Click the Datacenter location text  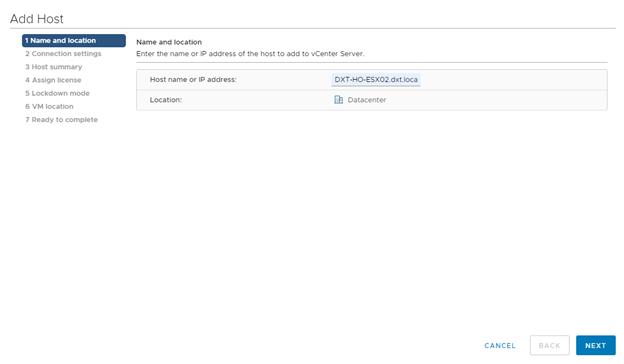(367, 100)
